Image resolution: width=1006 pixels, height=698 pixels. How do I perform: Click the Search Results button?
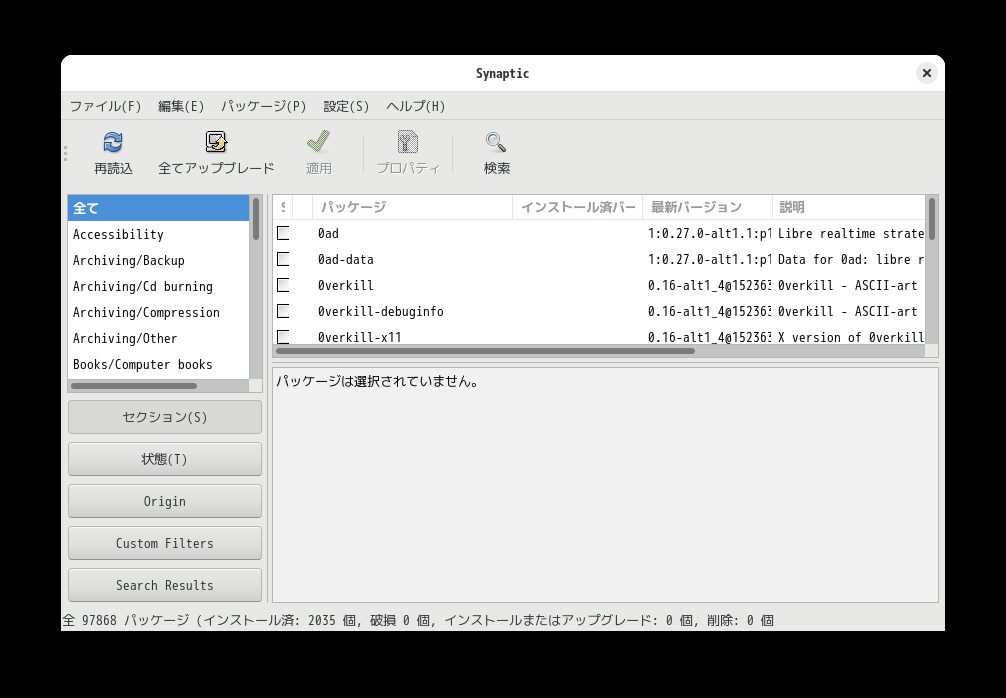tap(165, 585)
